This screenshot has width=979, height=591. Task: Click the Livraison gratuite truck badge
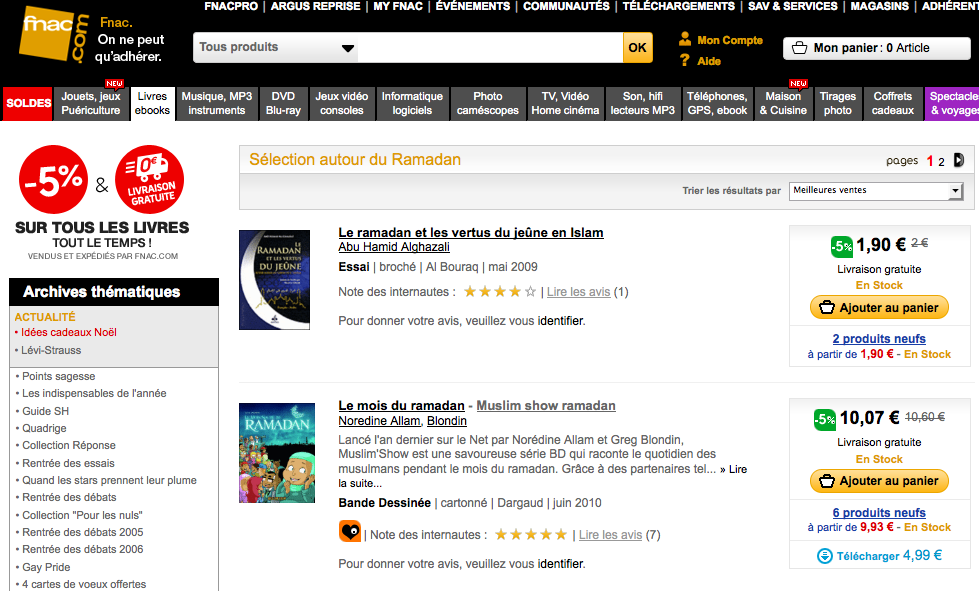click(x=149, y=180)
